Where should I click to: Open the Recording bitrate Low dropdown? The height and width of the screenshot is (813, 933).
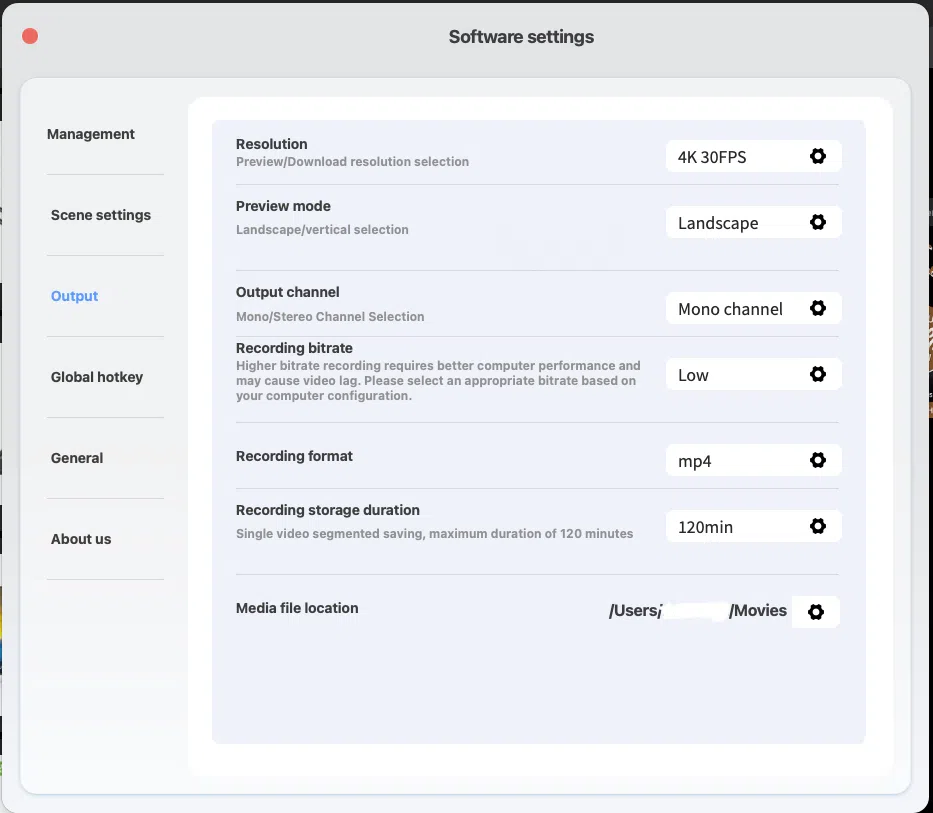pyautogui.click(x=735, y=374)
